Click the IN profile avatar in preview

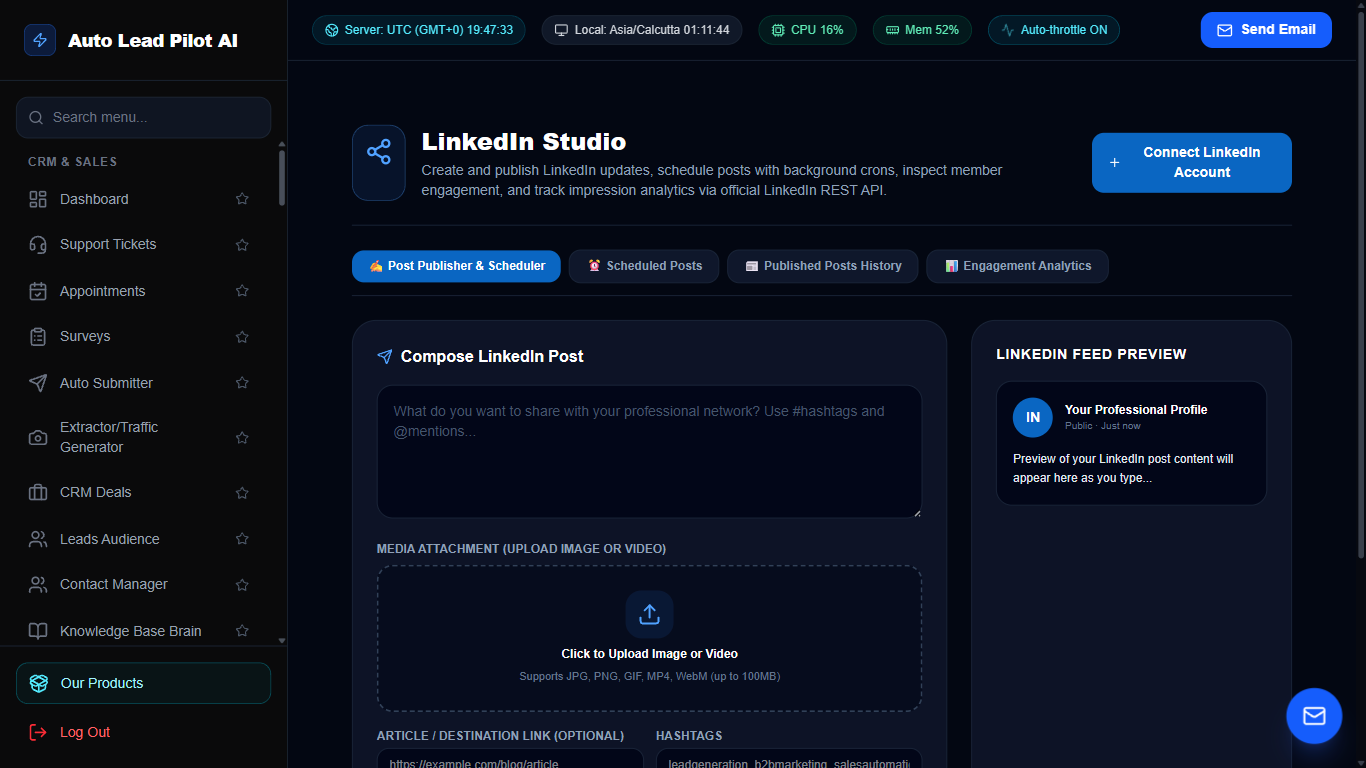pyautogui.click(x=1033, y=417)
